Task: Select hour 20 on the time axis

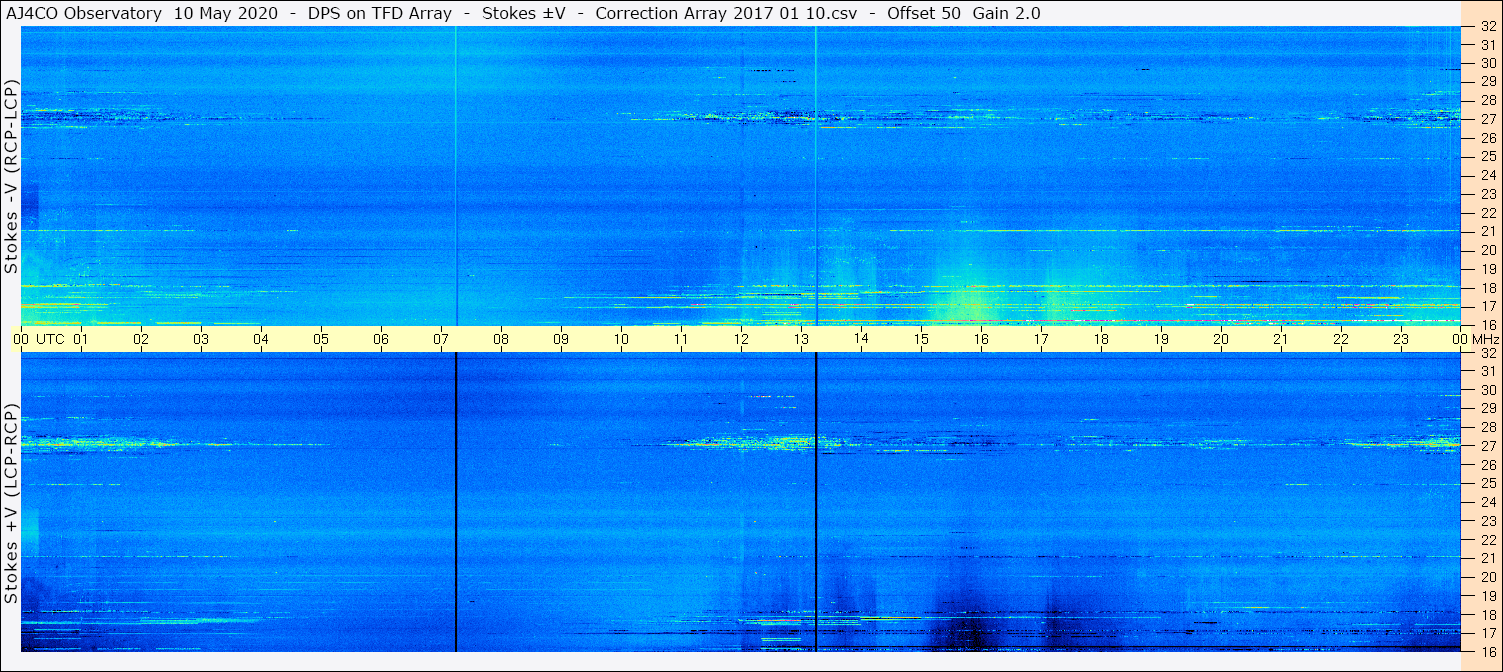Action: click(x=1221, y=339)
